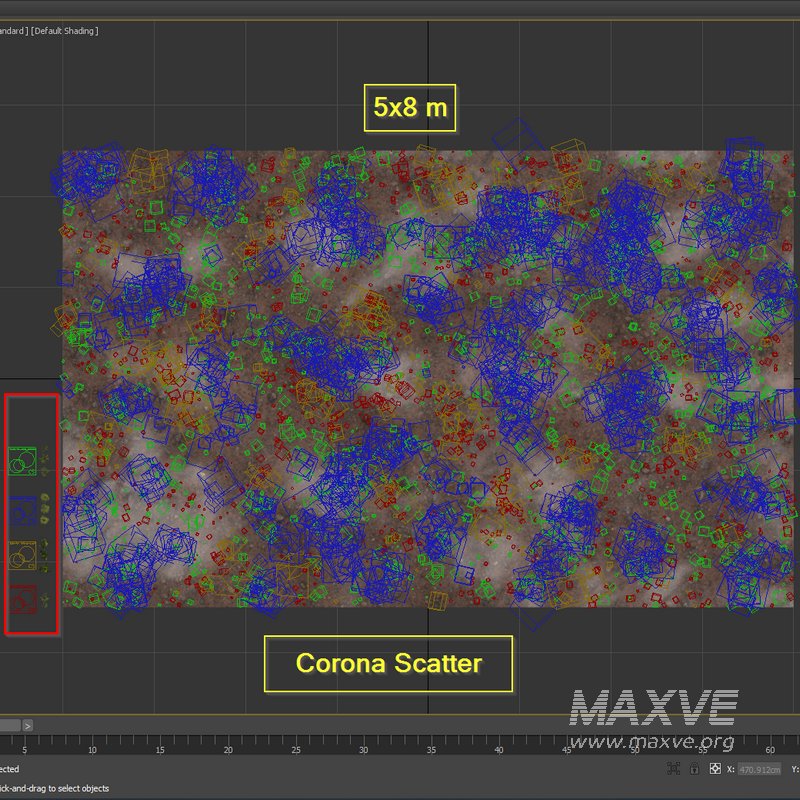800x800 pixels.
Task: Select the yellow scatter source model
Action: tap(22, 556)
